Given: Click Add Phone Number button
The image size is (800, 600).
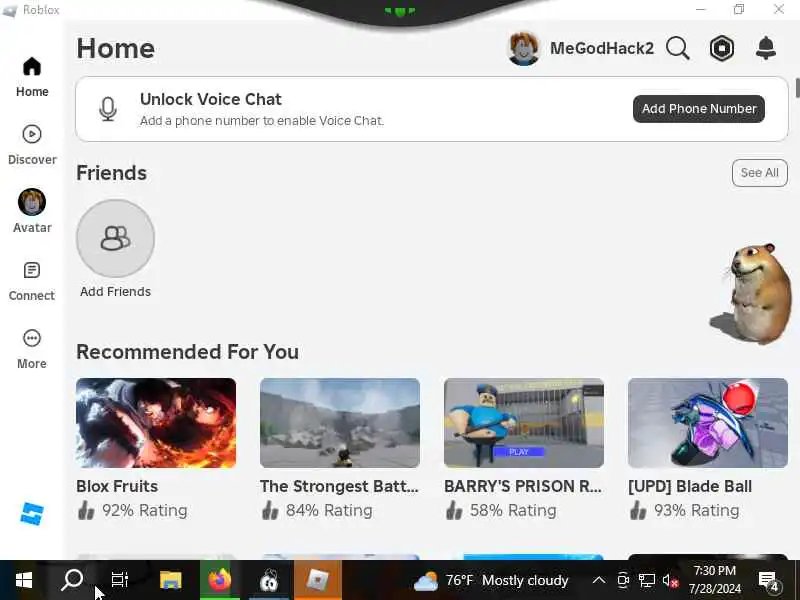Looking at the screenshot, I should click(698, 109).
